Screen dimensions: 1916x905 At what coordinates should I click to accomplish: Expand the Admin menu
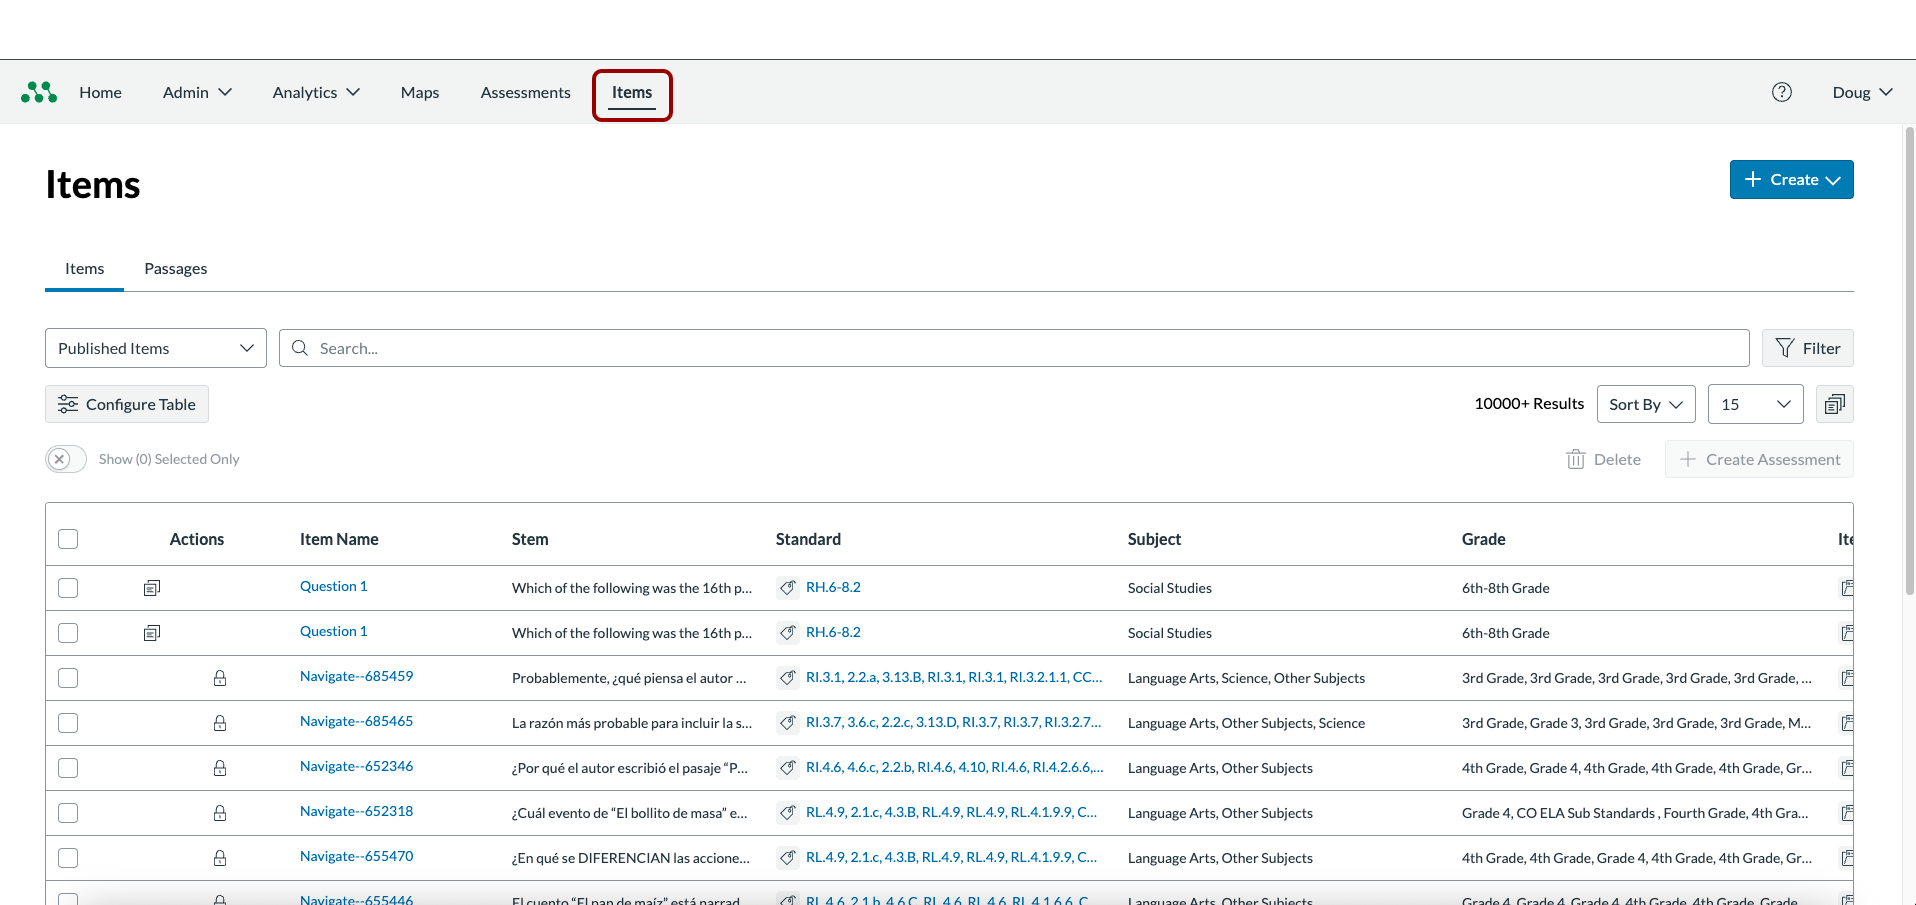tap(197, 92)
